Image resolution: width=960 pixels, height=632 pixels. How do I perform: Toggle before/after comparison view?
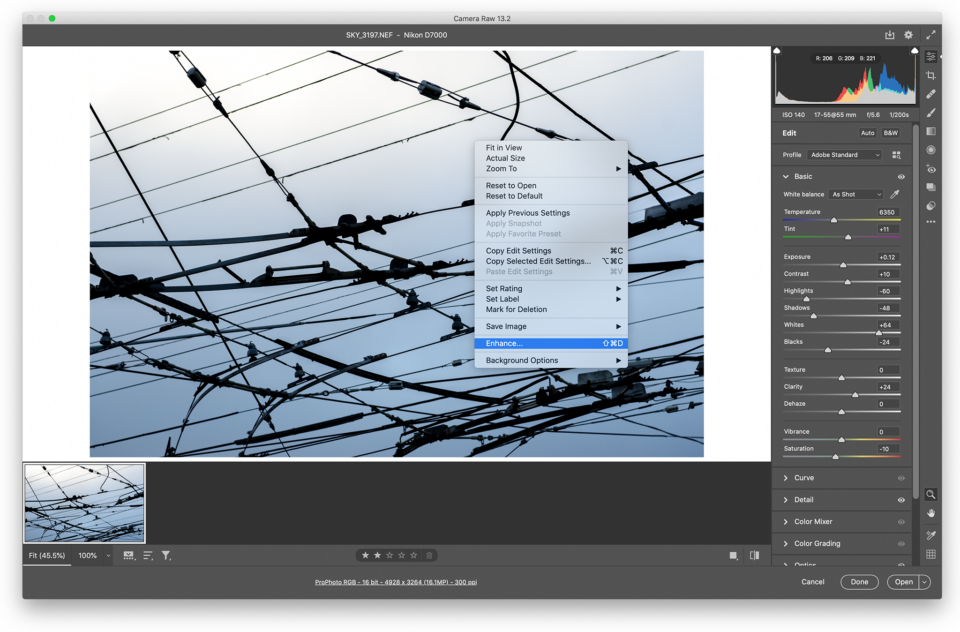[754, 555]
